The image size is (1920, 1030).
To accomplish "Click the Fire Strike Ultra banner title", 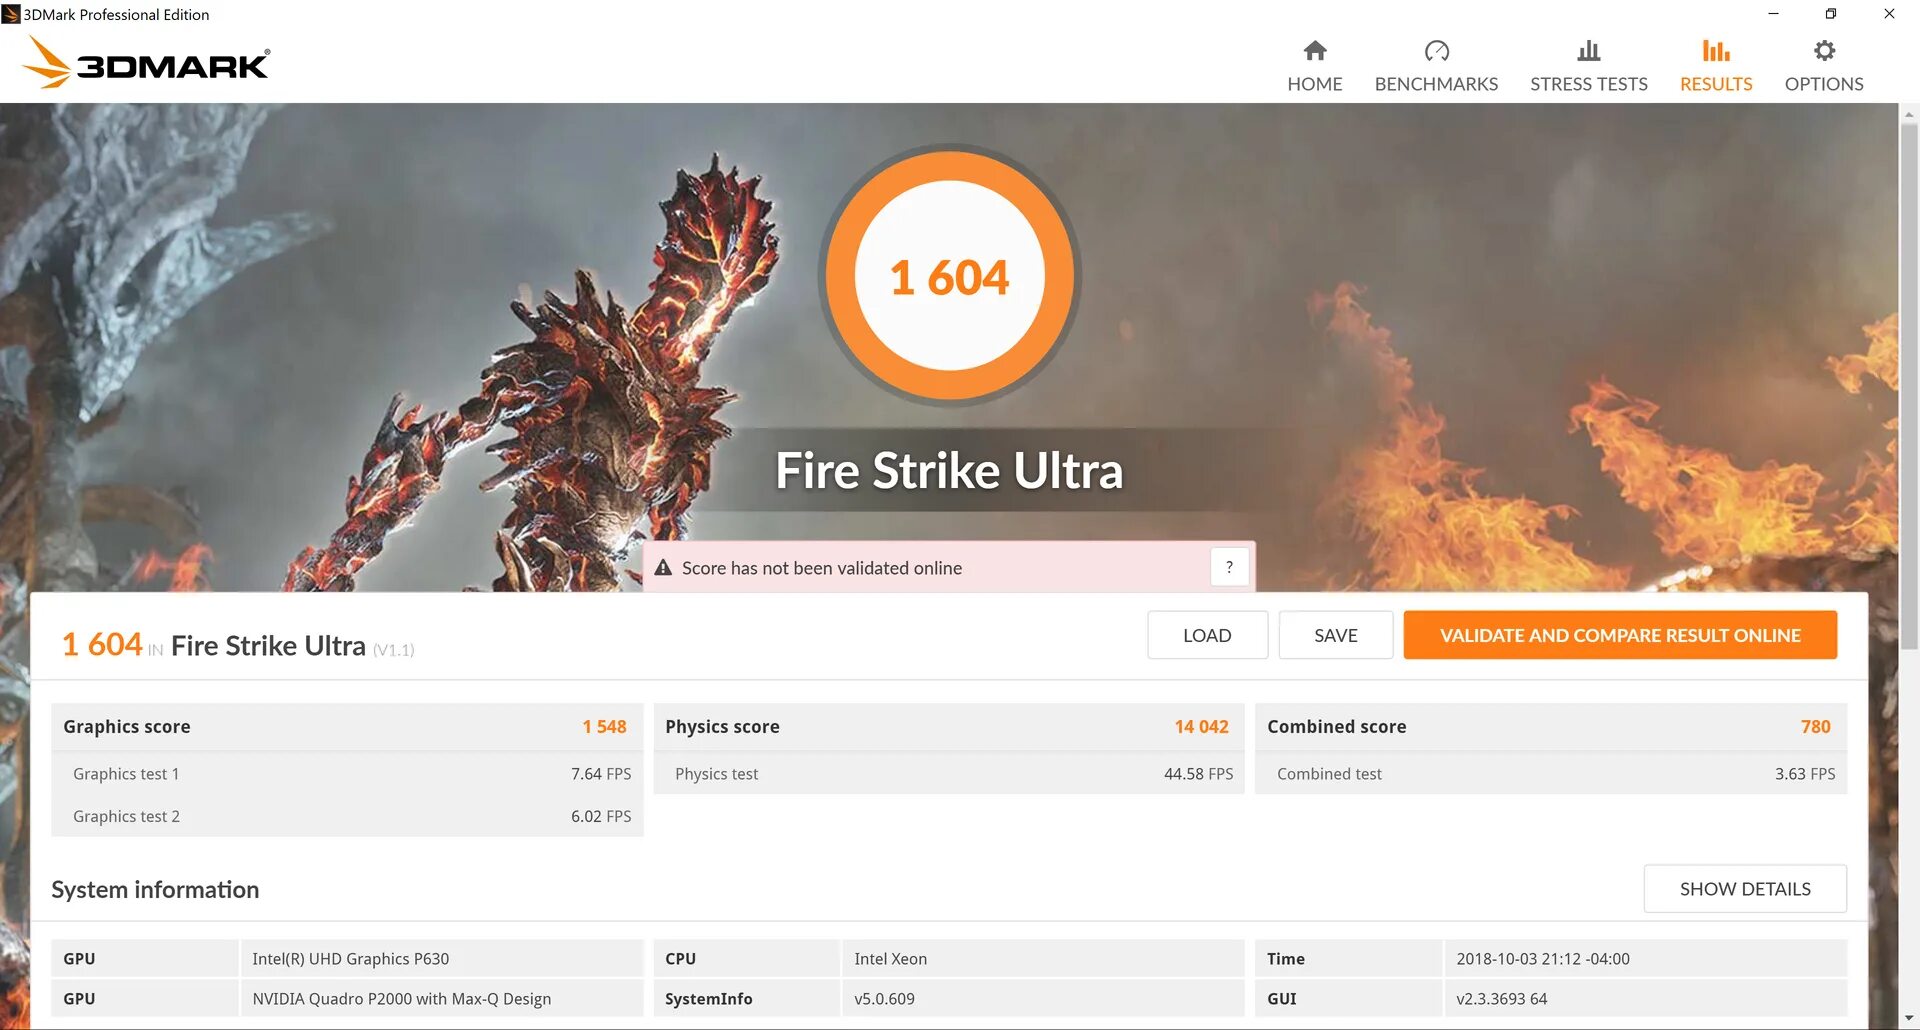I will (950, 470).
